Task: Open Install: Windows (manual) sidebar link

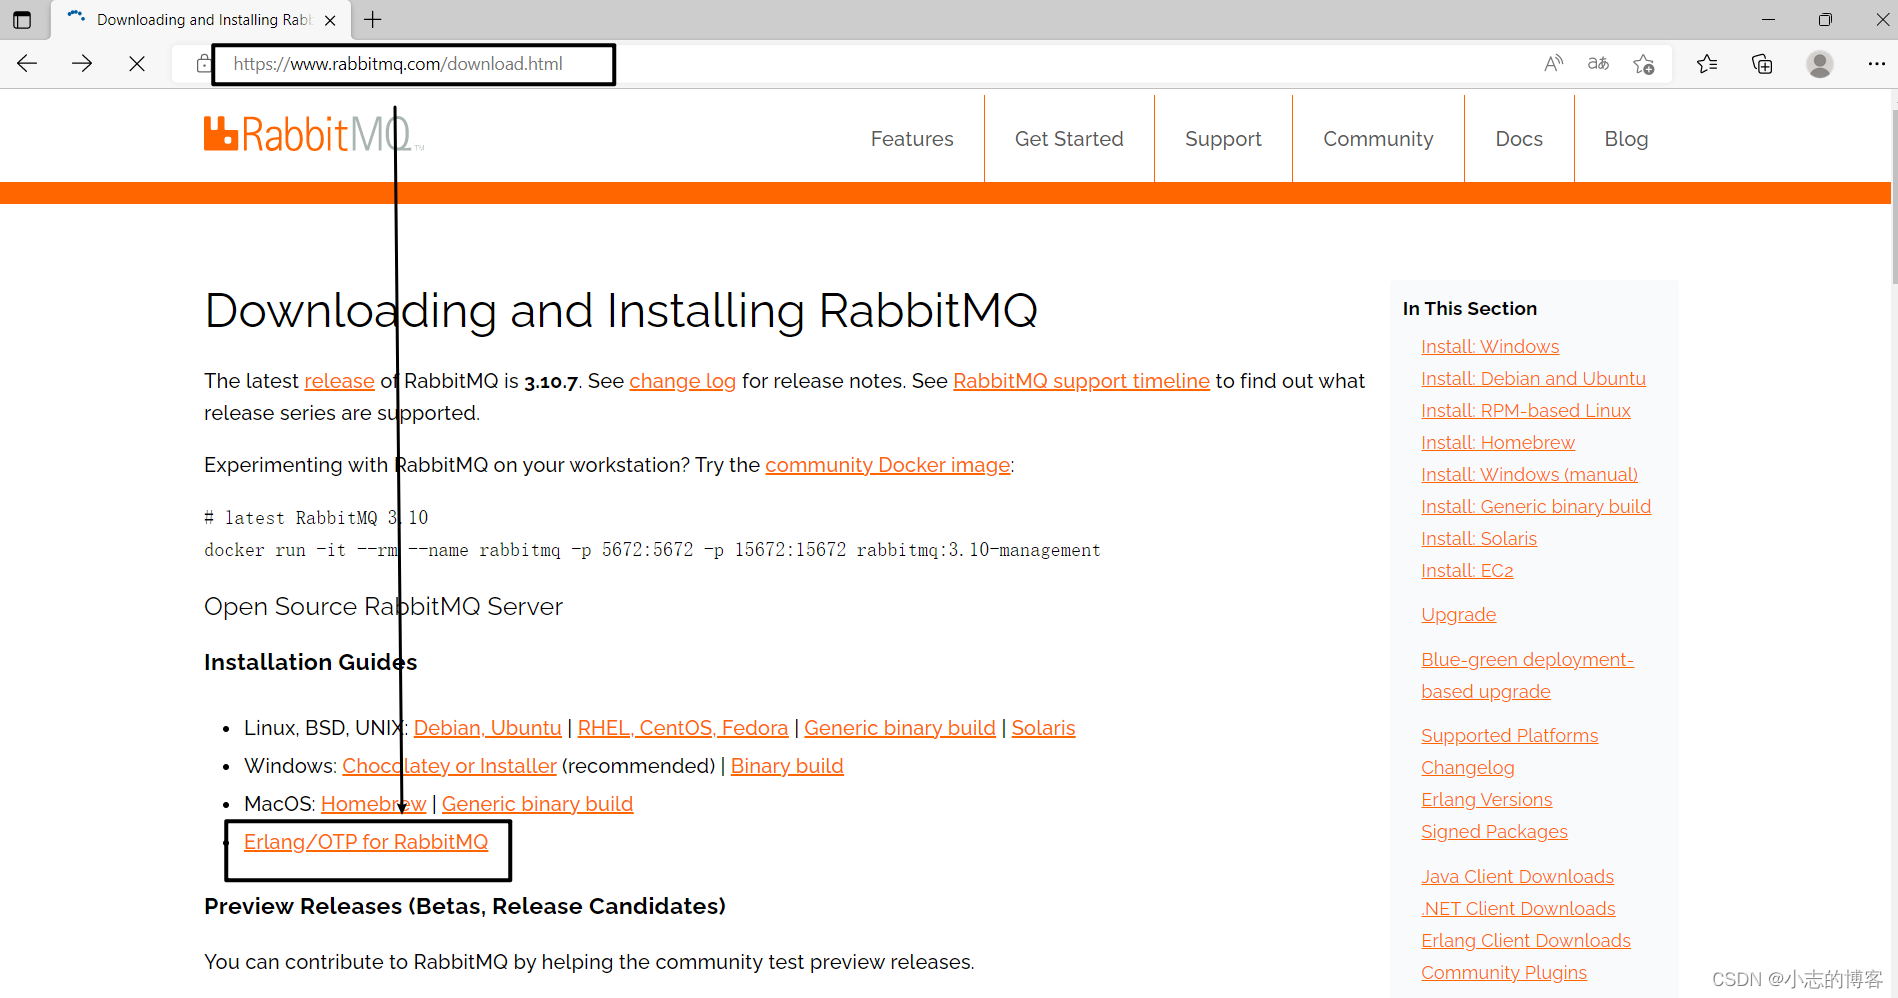Action: (1529, 475)
